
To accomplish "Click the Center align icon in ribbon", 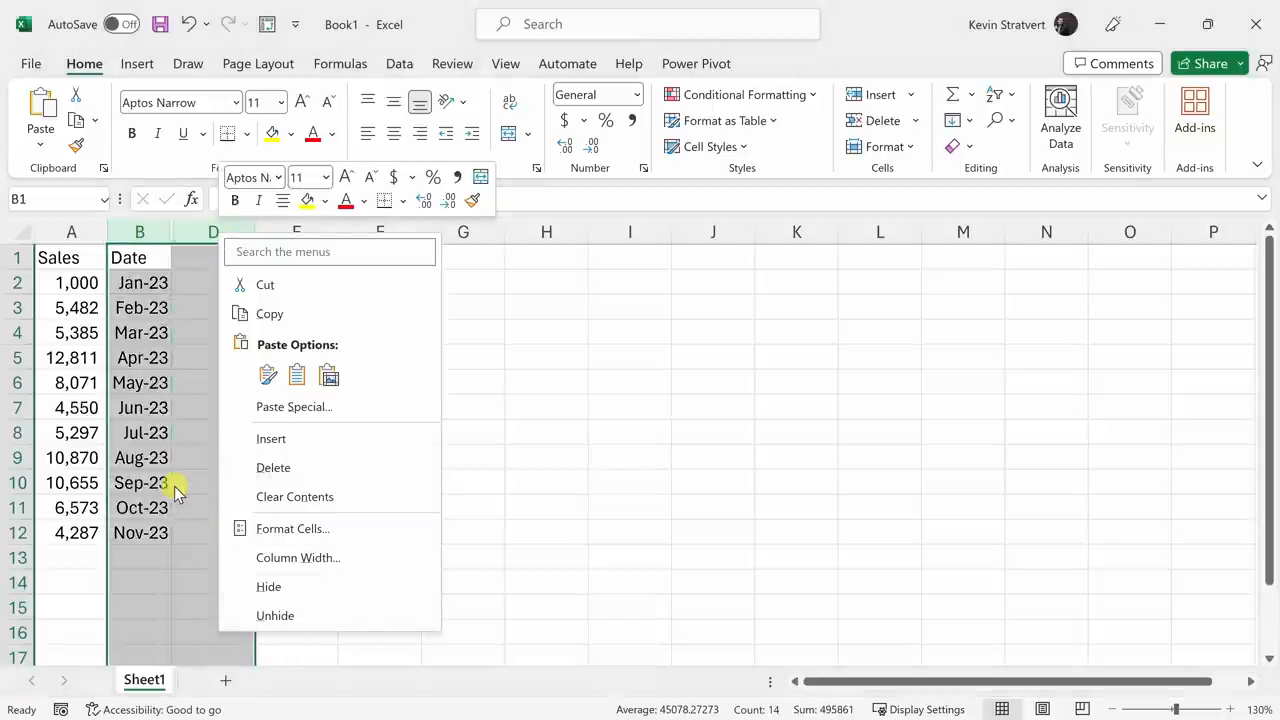I will pos(394,134).
